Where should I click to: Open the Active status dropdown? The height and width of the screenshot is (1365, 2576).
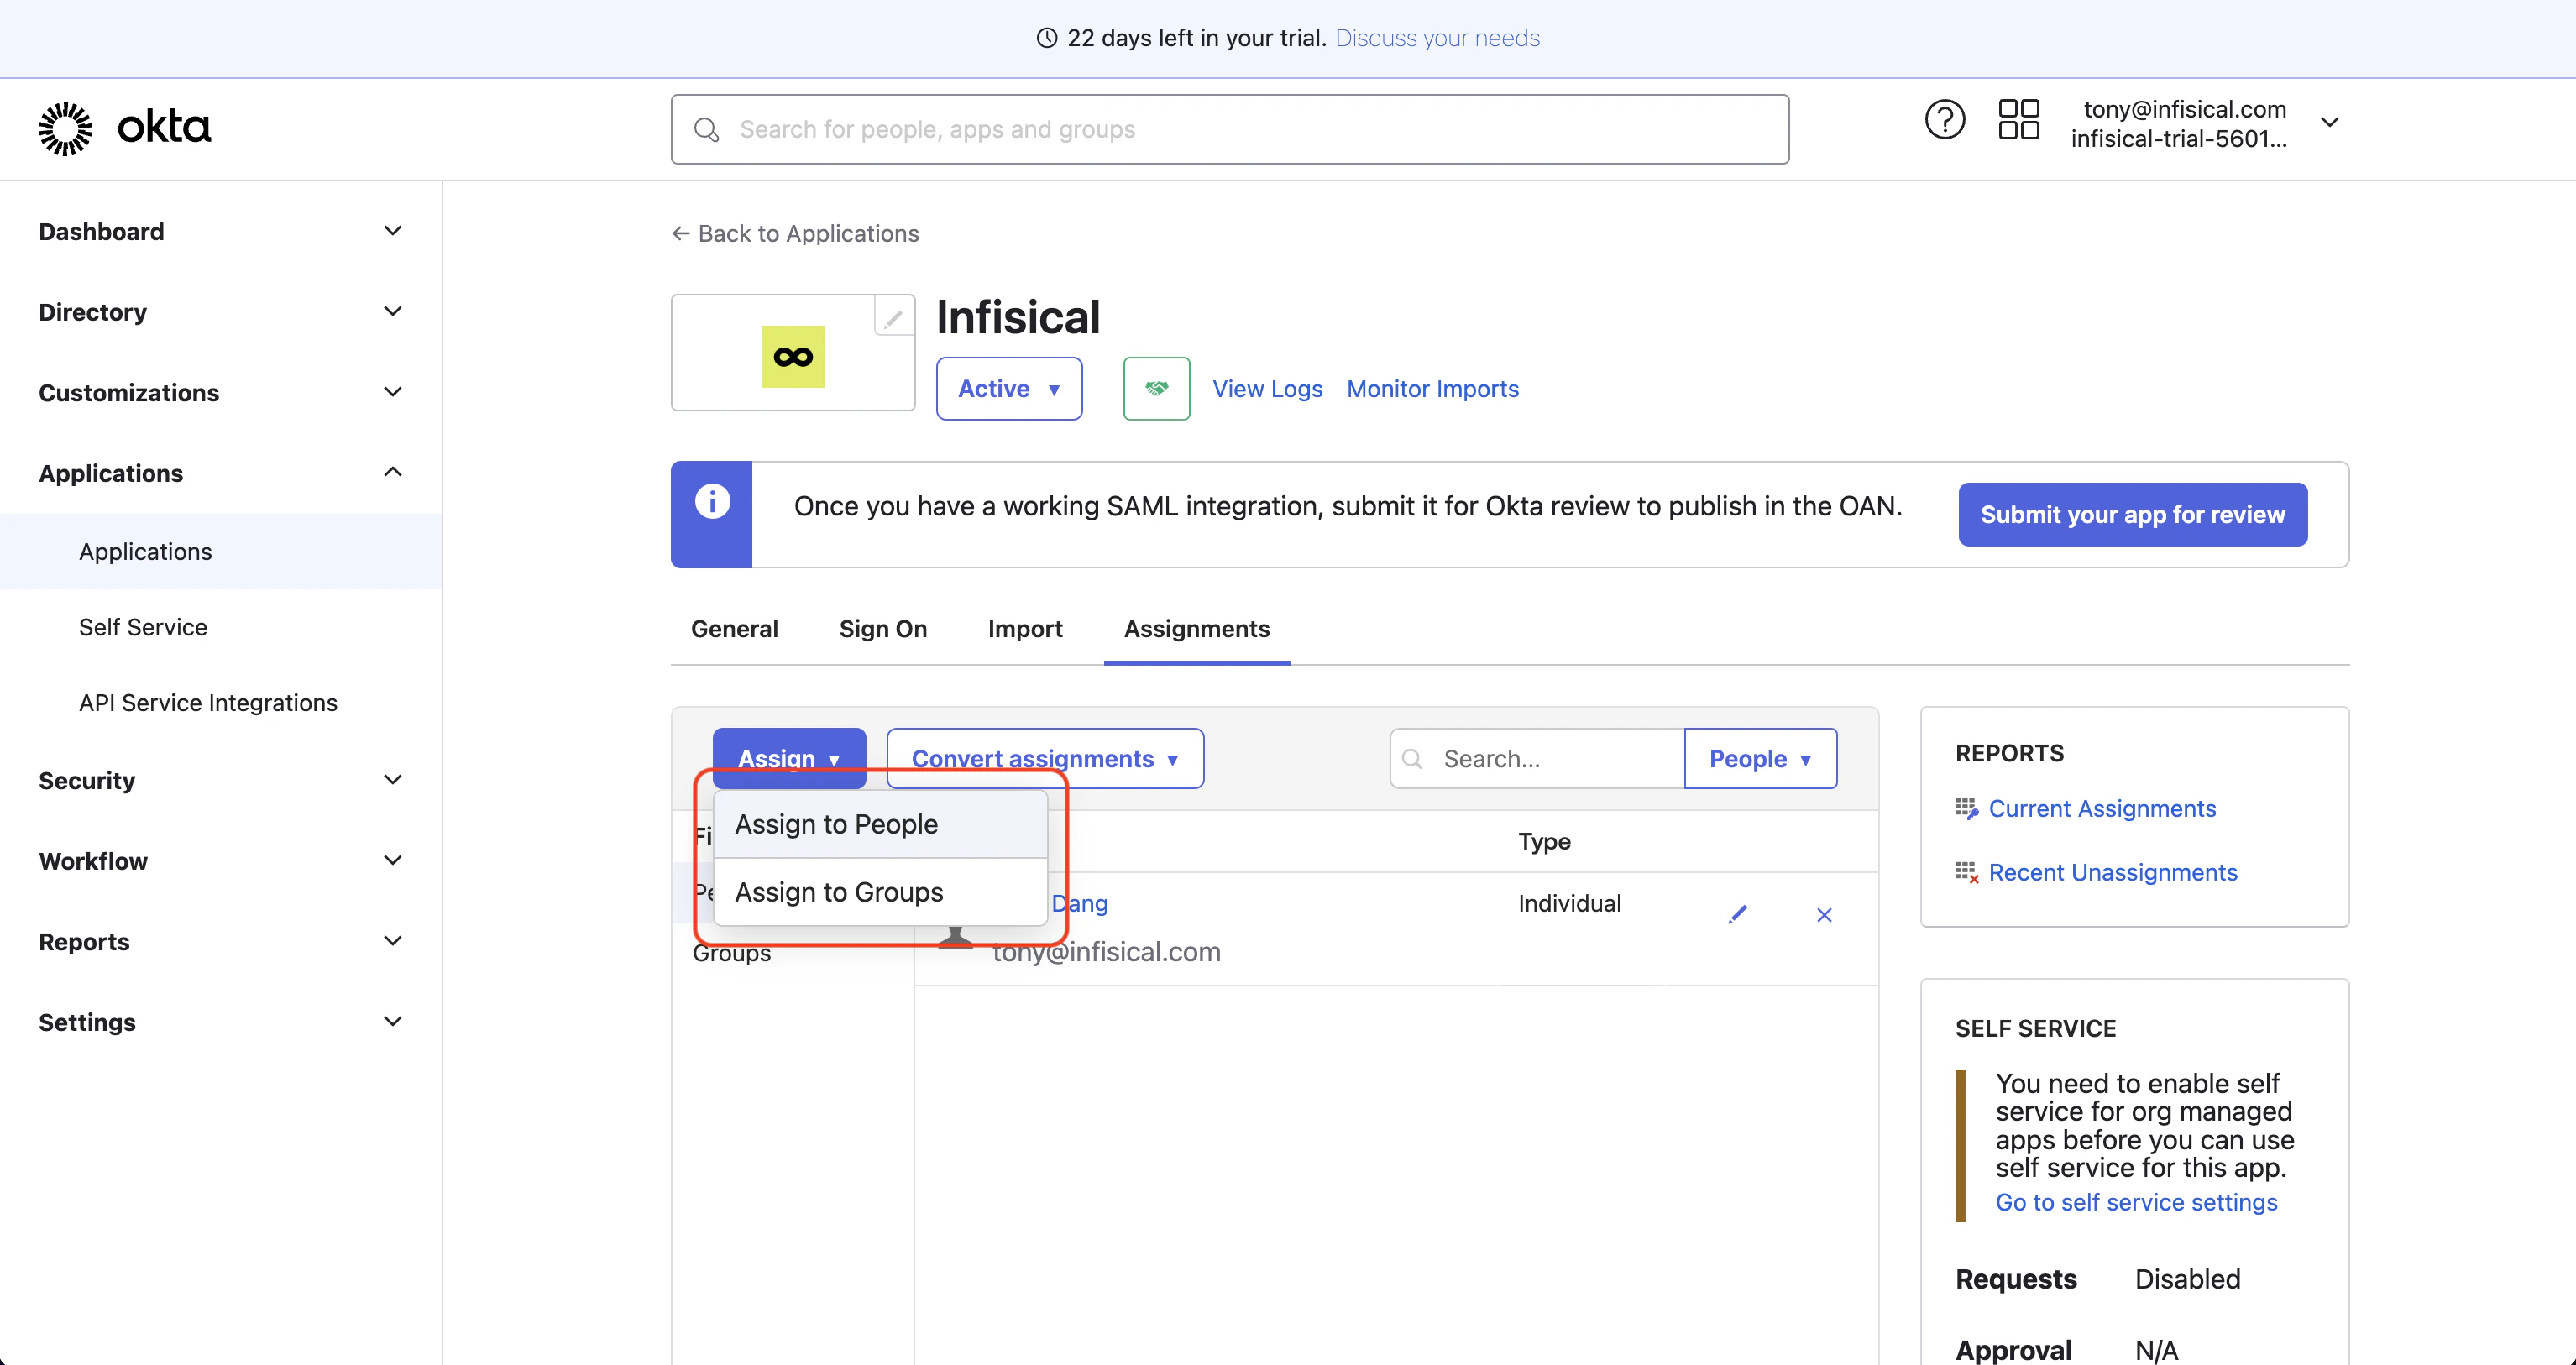1009,388
